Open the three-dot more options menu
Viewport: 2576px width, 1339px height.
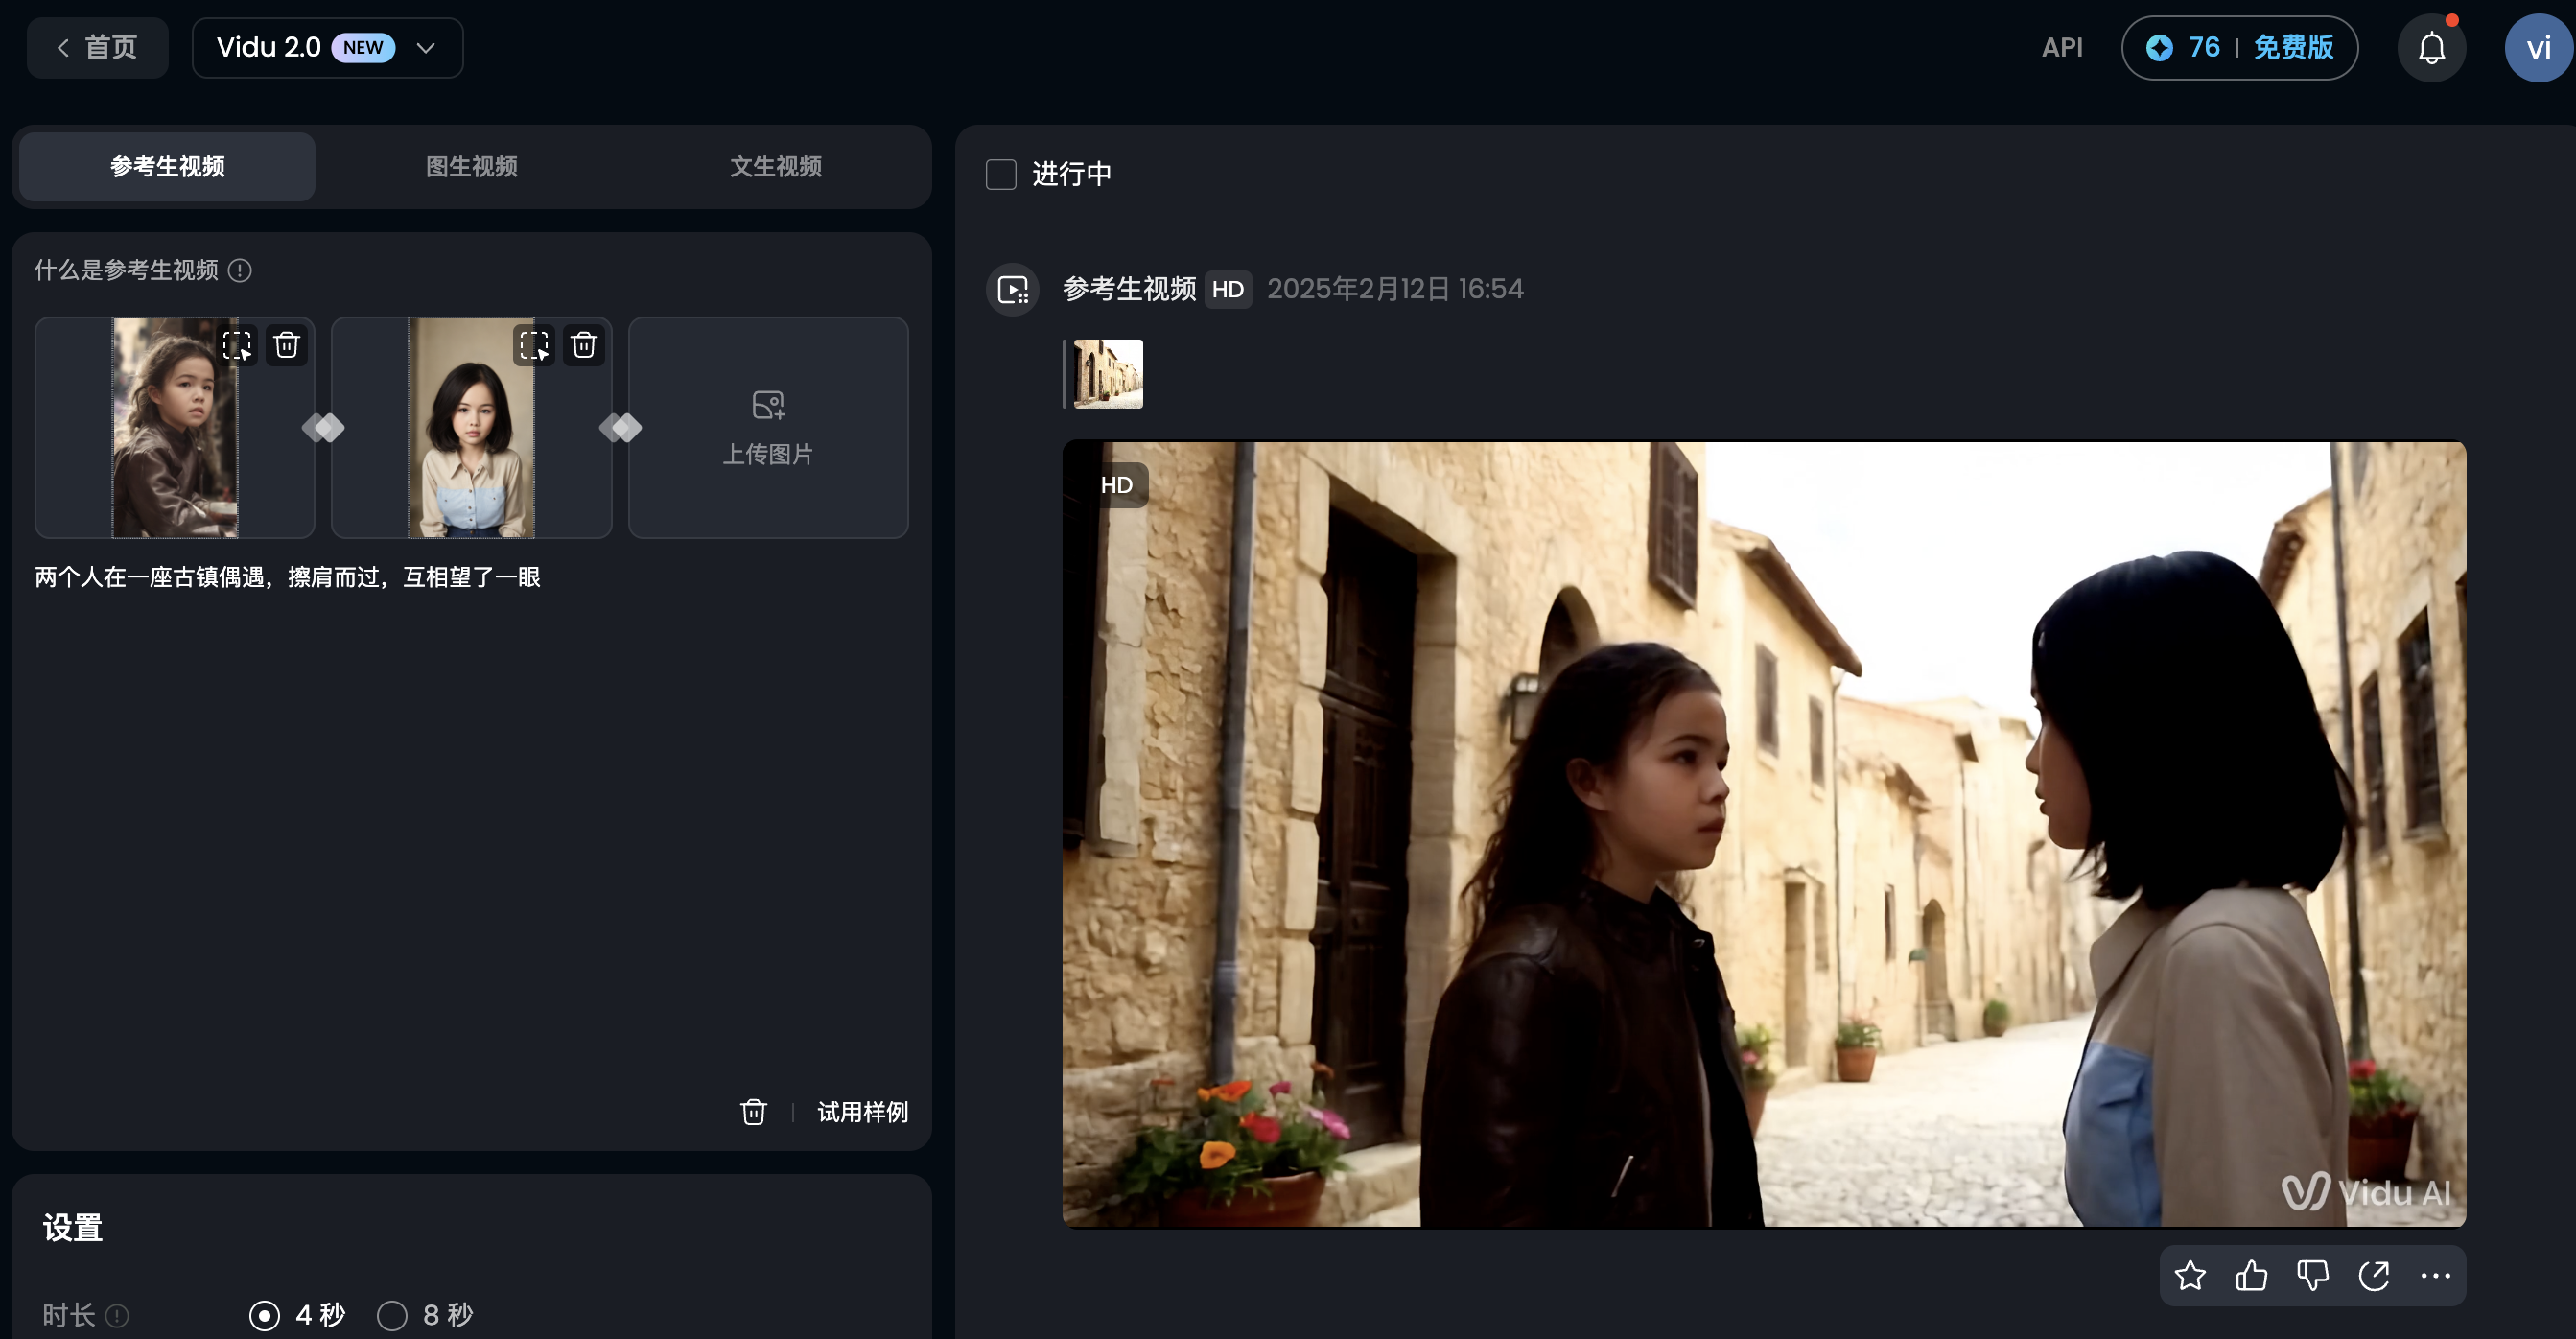tap(2435, 1275)
